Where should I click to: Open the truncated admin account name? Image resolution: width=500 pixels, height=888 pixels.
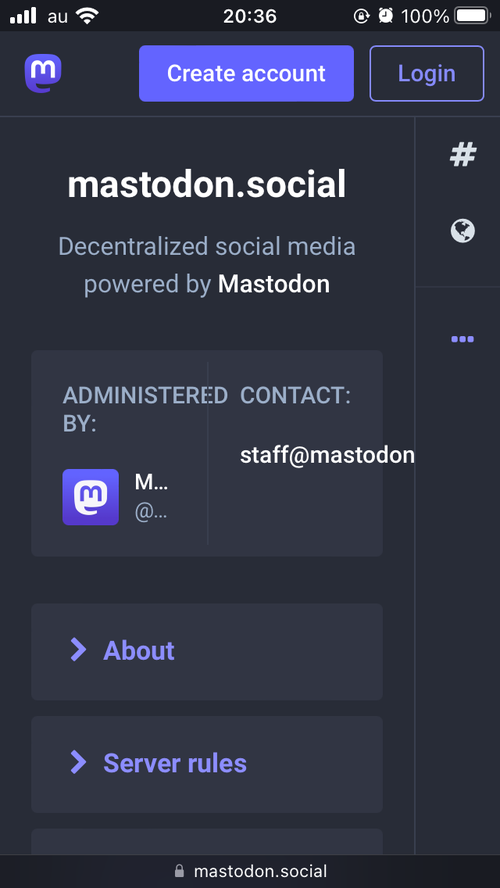[x=151, y=483]
